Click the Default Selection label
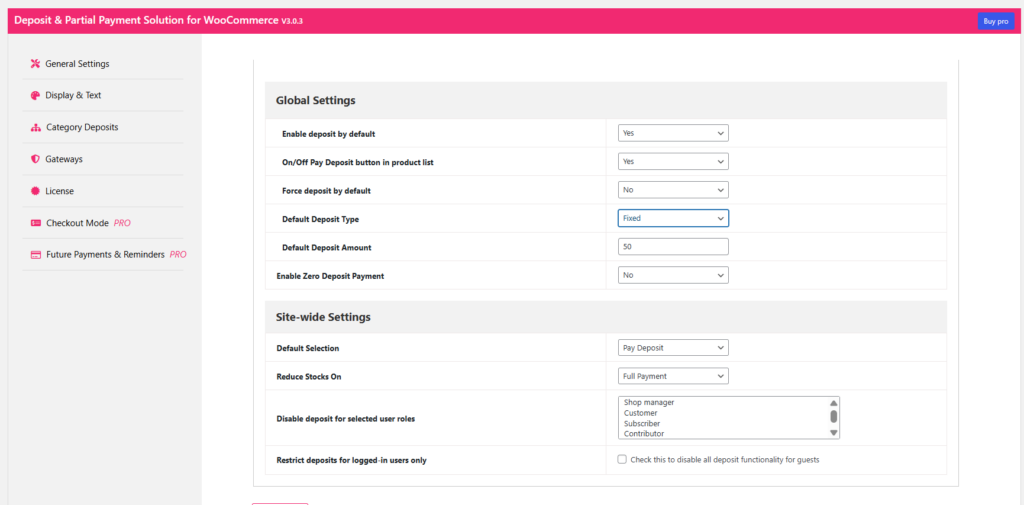The height and width of the screenshot is (505, 1024). (308, 349)
